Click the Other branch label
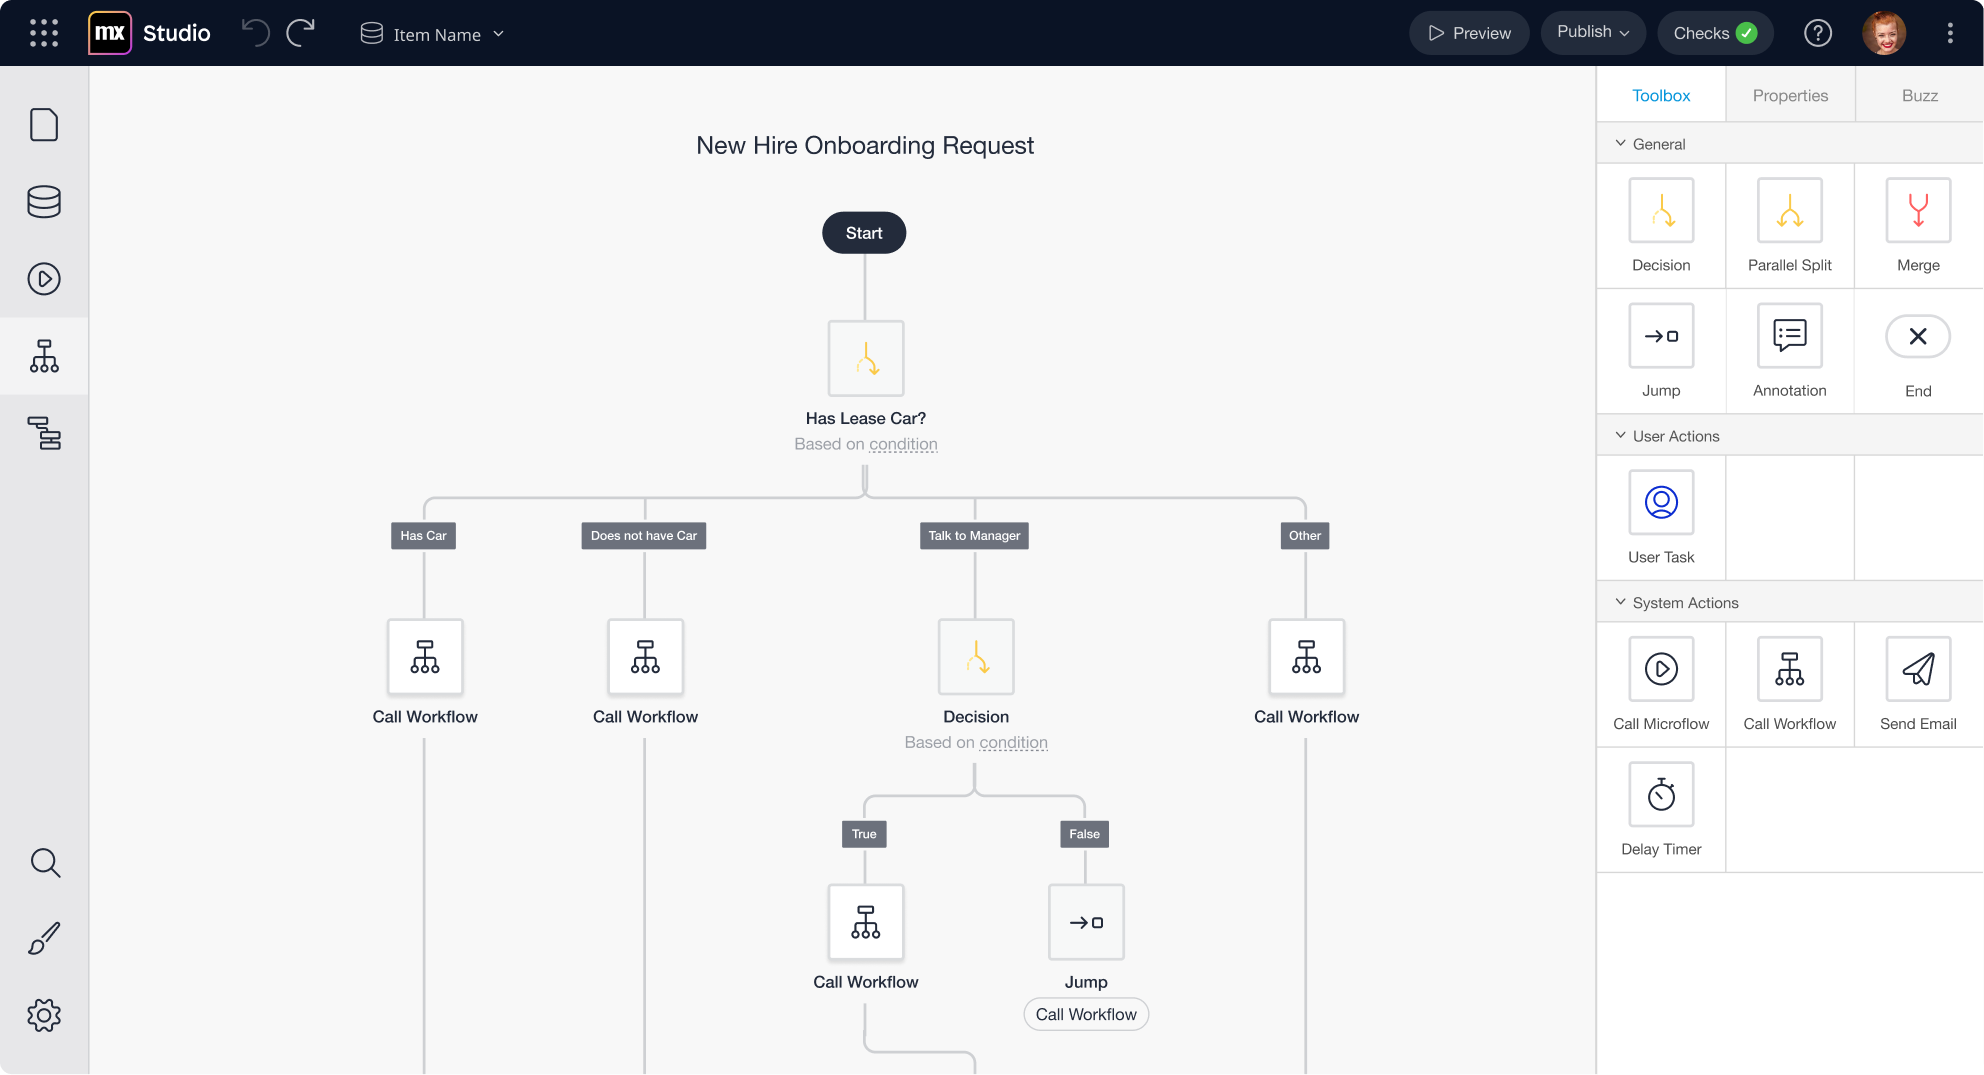Viewport: 1984px width, 1075px height. click(x=1305, y=536)
